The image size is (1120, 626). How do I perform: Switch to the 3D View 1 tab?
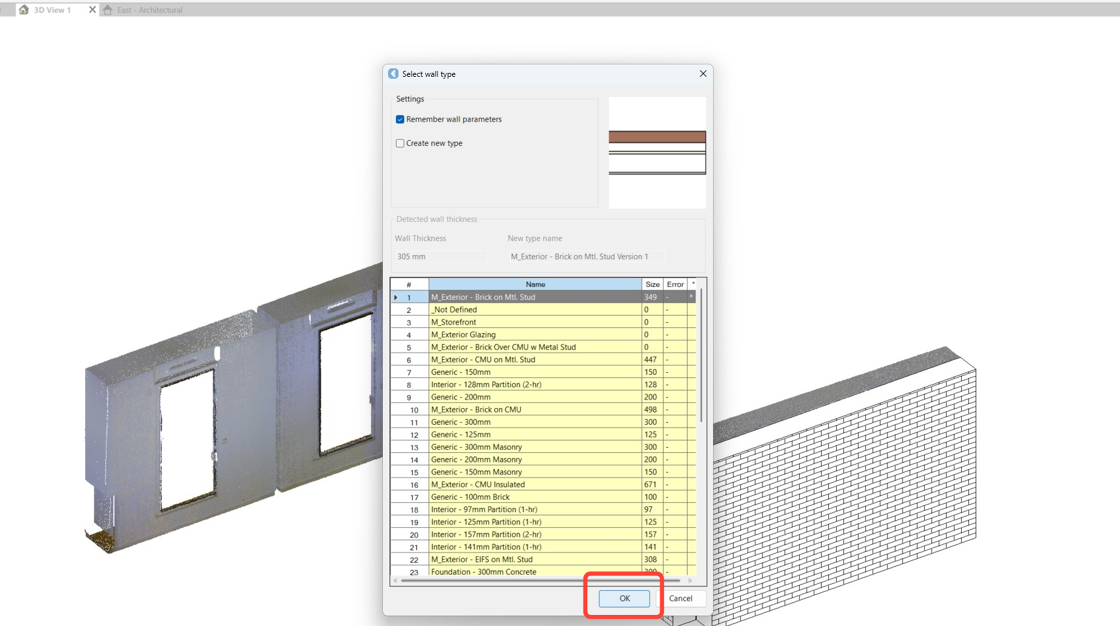click(x=52, y=10)
